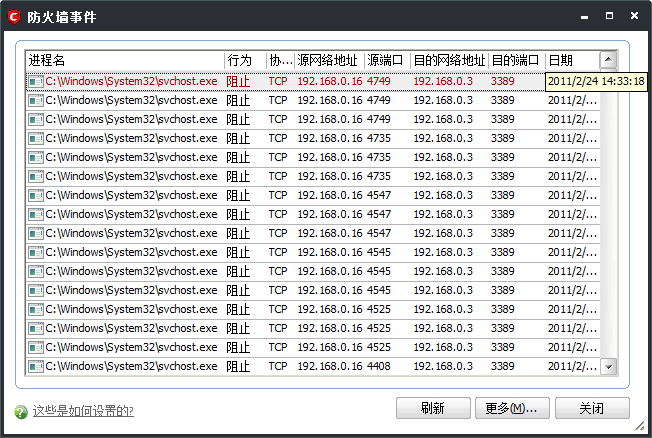The height and width of the screenshot is (438, 652).
Task: Select the process icon of the red highlighted row
Action: 36,81
